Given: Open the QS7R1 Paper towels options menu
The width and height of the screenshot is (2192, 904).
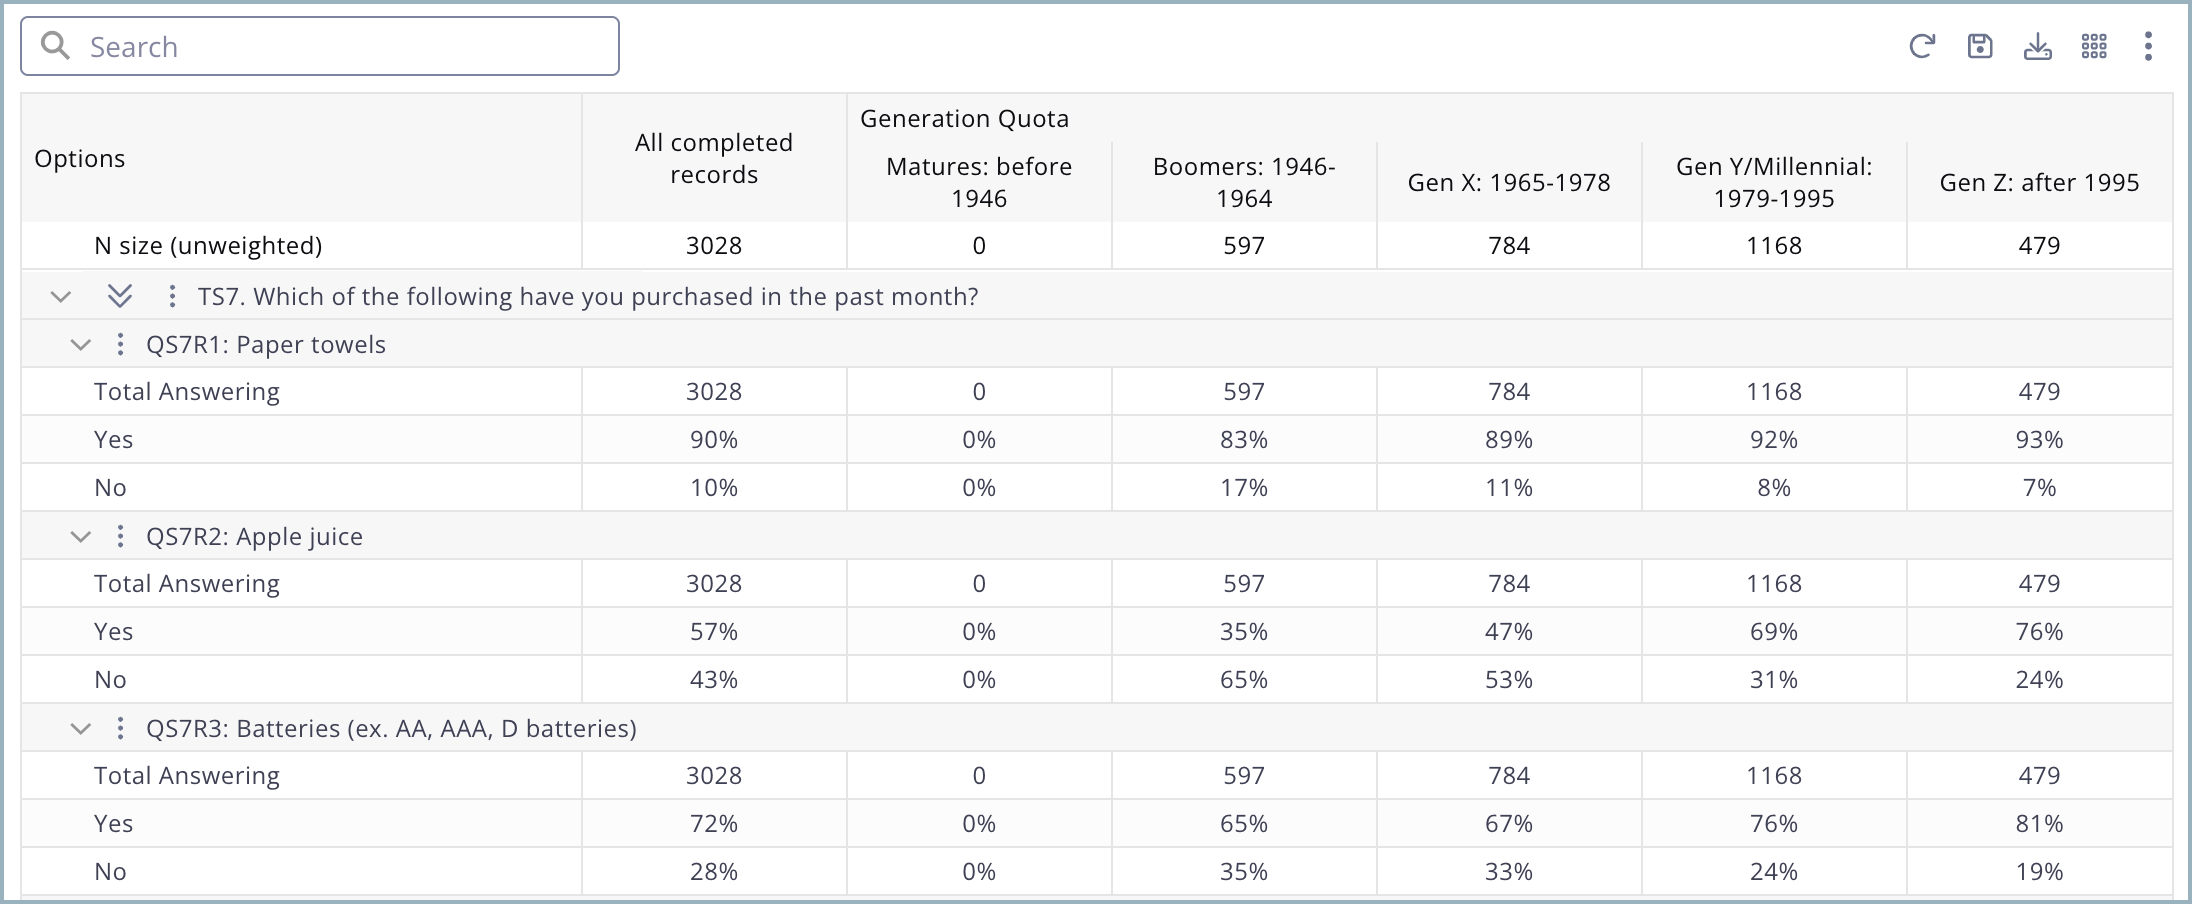Looking at the screenshot, I should pos(120,344).
